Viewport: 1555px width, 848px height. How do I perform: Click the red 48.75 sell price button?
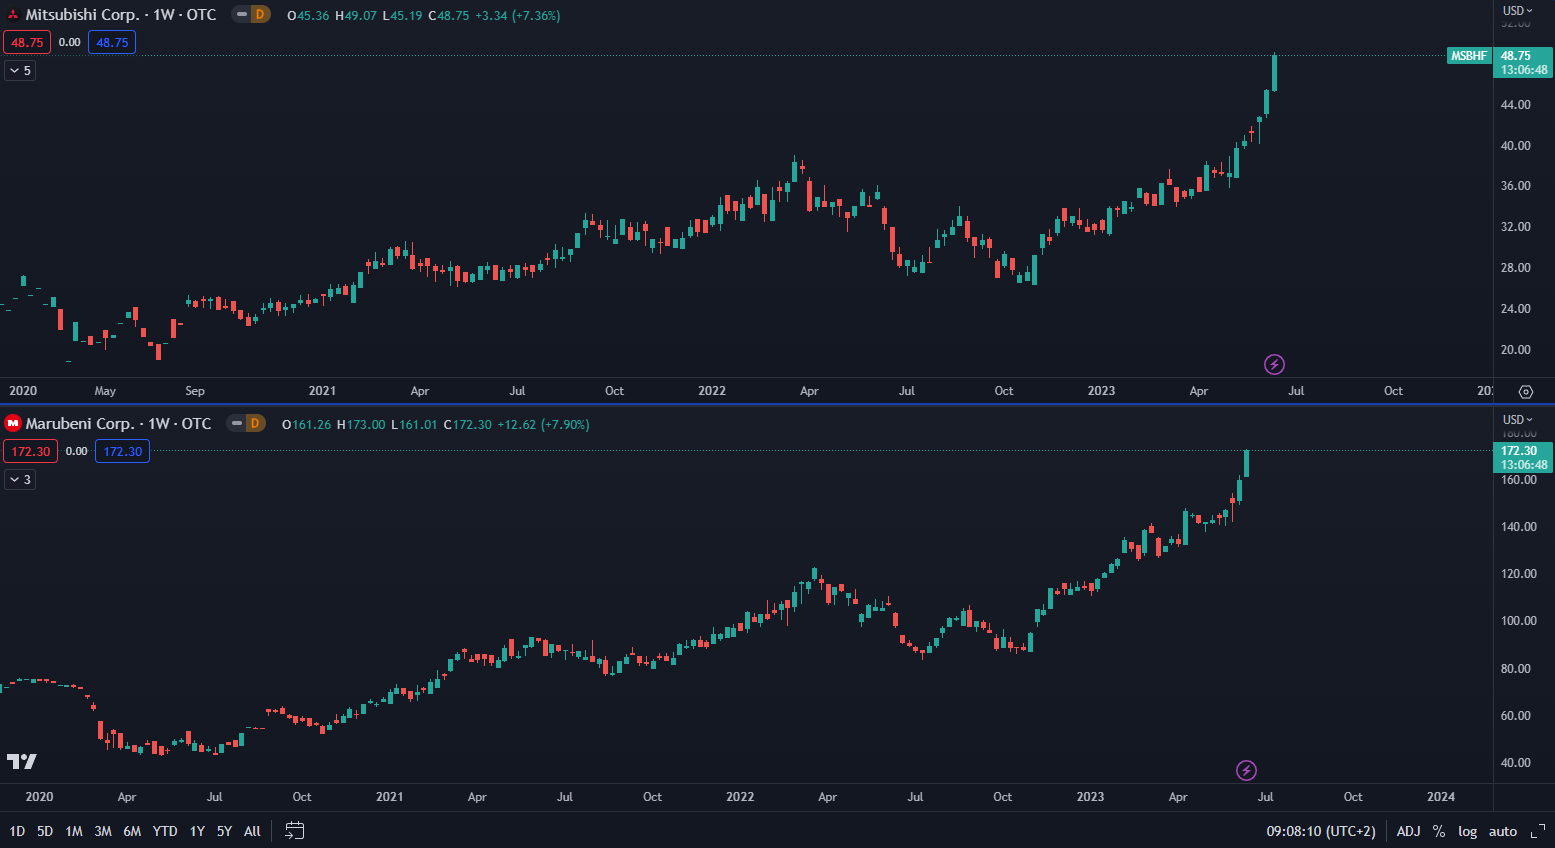pyautogui.click(x=27, y=42)
